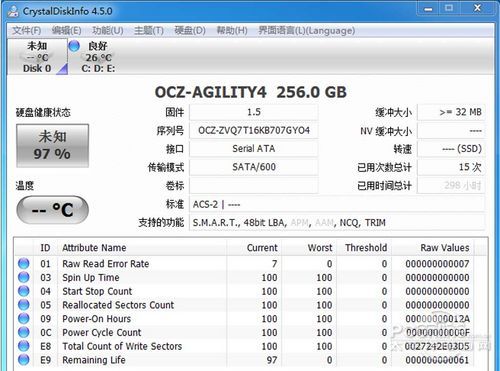Click the blue status dot for Reallocated Sectors Count
Screen dimensions: 500x371
[x=24, y=305]
